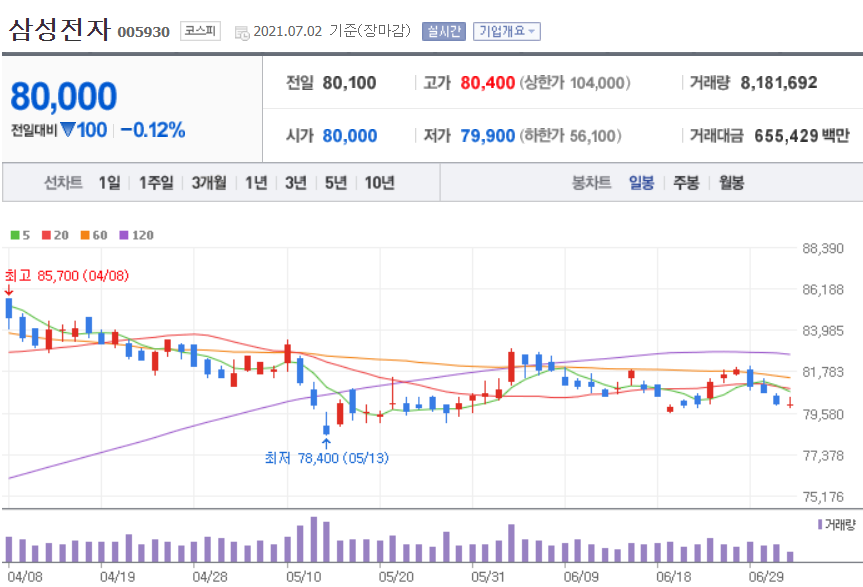Click the orange 60-day average legend swatch
Viewport: 863px width, 587px height.
85,235
